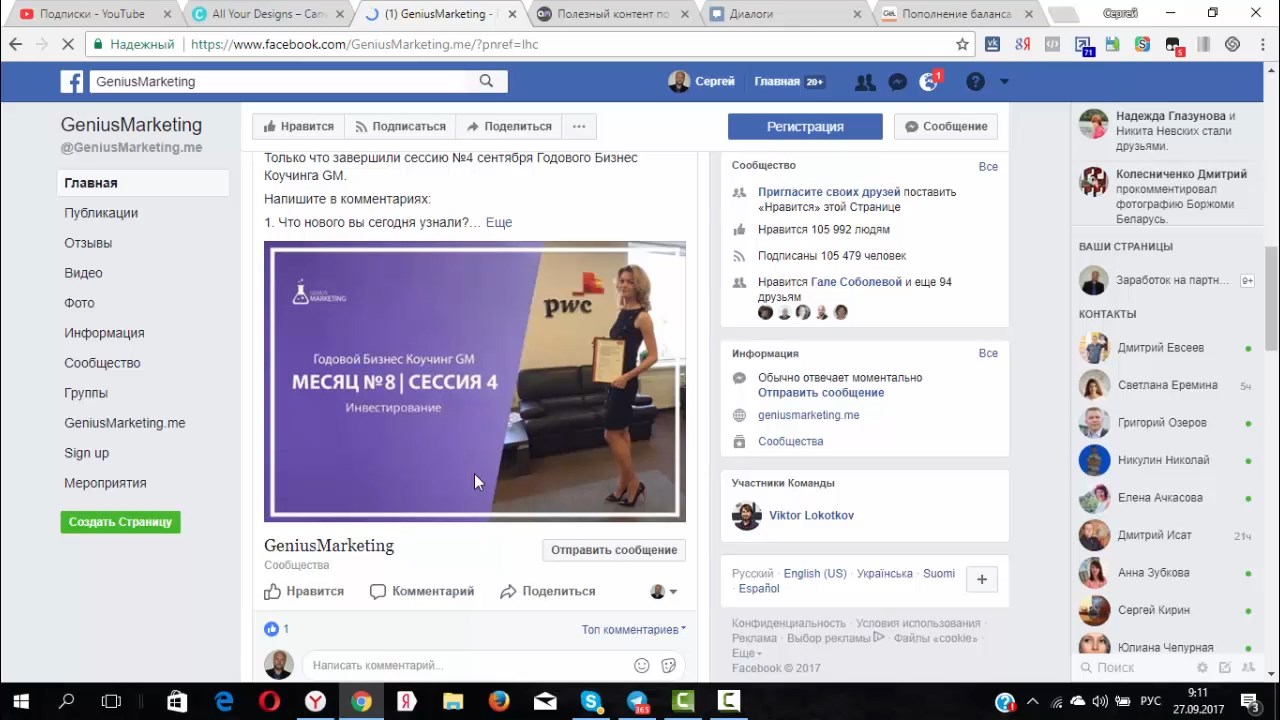Screen dimensions: 1280x720
Task: Open the quick help question-mark icon
Action: (975, 82)
